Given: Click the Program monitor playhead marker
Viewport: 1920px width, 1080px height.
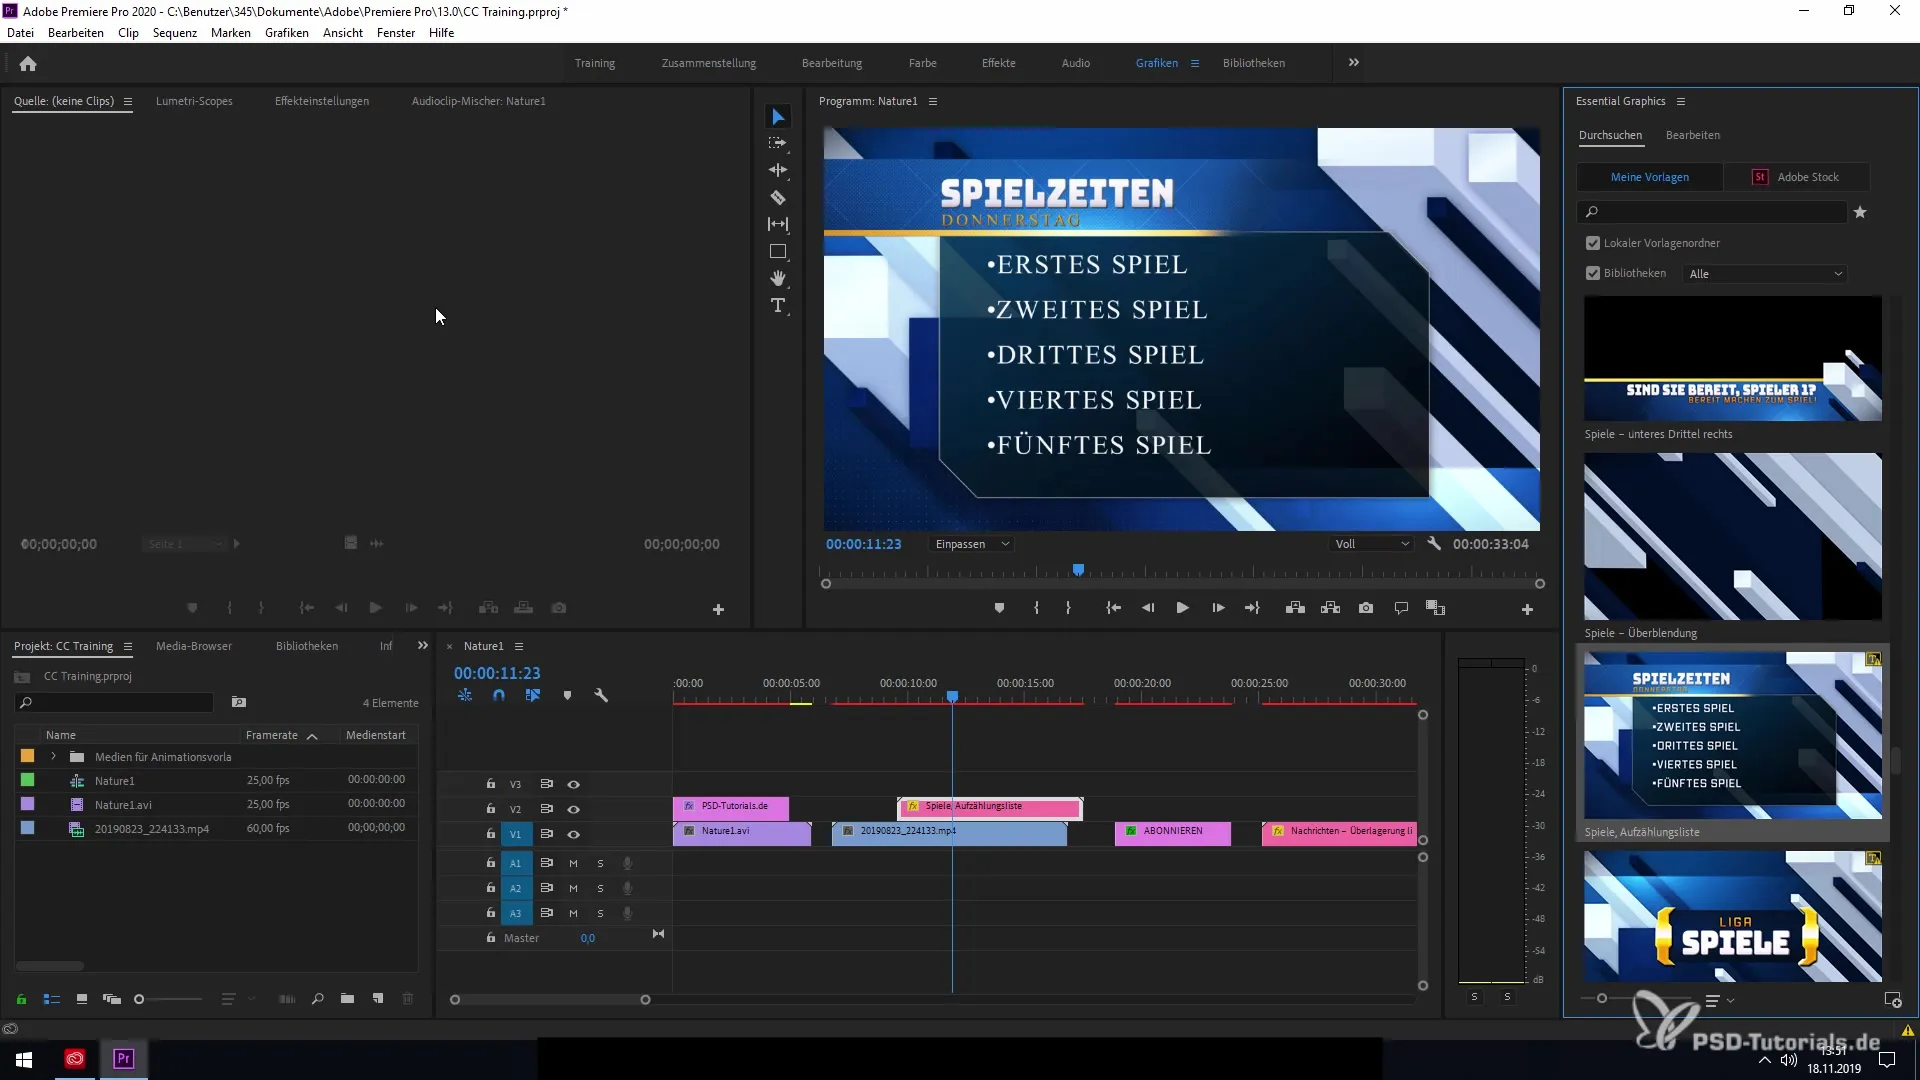Looking at the screenshot, I should (1078, 570).
